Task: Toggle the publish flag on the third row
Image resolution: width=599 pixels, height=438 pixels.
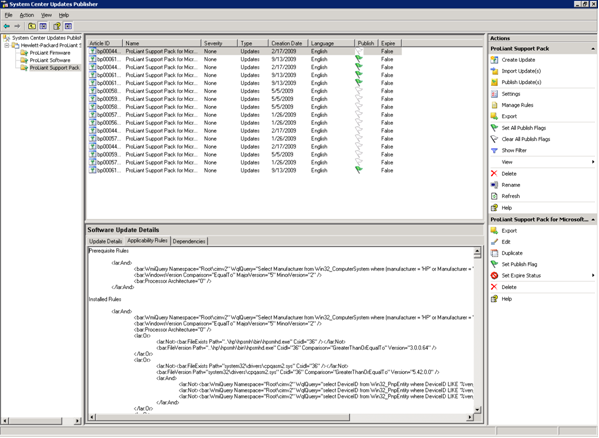Action: 359,67
